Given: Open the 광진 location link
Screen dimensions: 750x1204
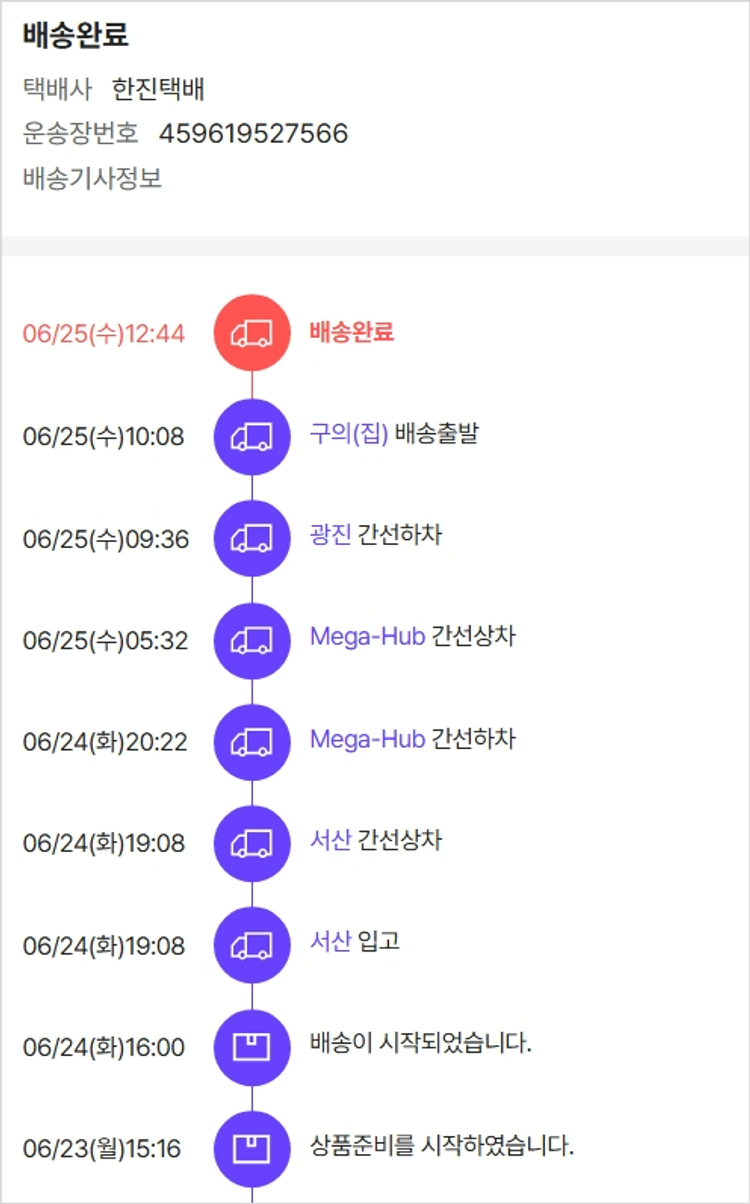Looking at the screenshot, I should [330, 535].
